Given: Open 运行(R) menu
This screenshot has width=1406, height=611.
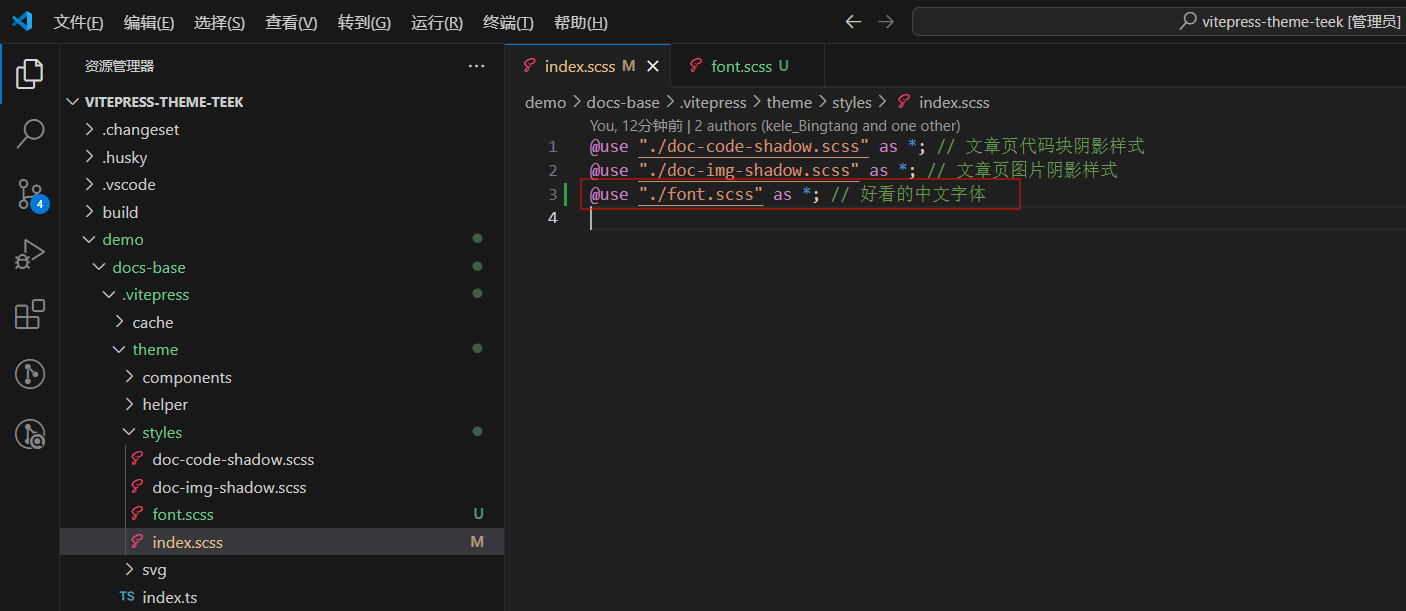Looking at the screenshot, I should [437, 22].
